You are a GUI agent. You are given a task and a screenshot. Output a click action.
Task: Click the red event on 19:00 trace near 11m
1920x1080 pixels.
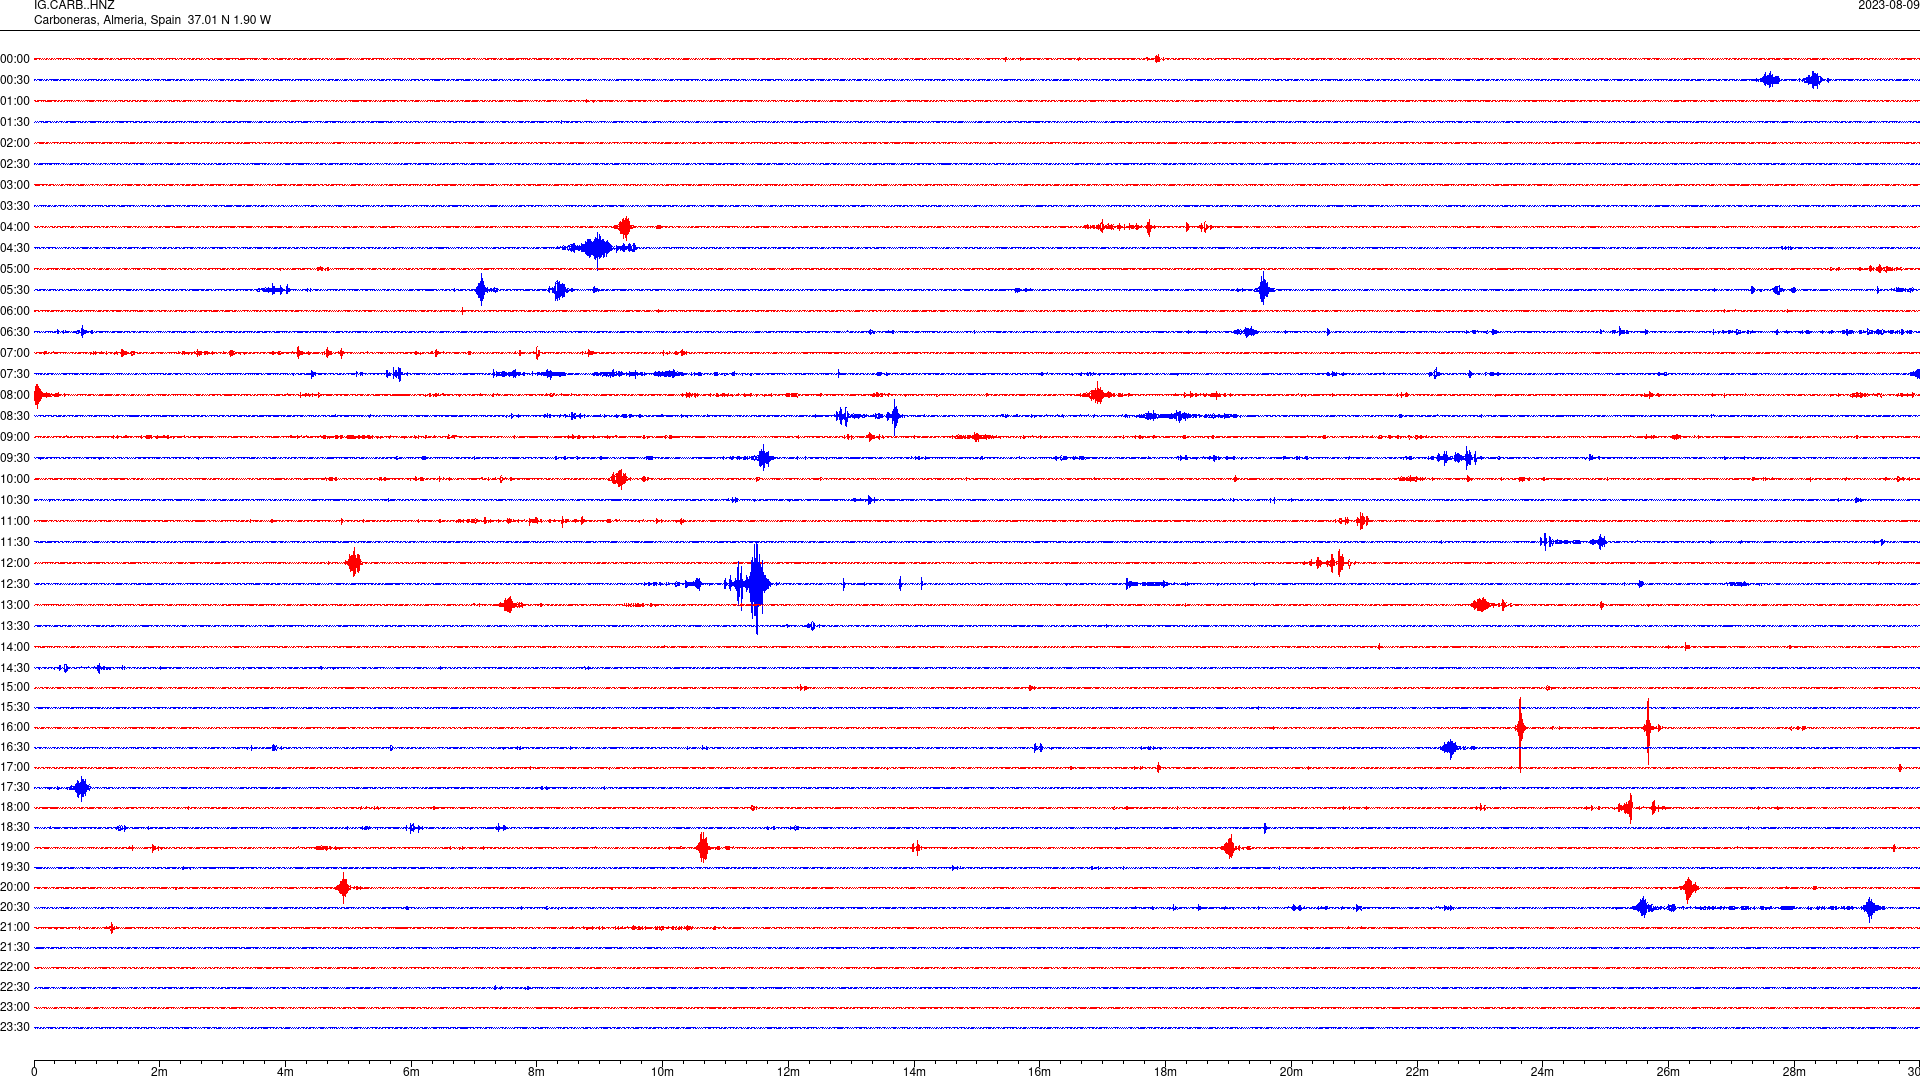(x=703, y=848)
